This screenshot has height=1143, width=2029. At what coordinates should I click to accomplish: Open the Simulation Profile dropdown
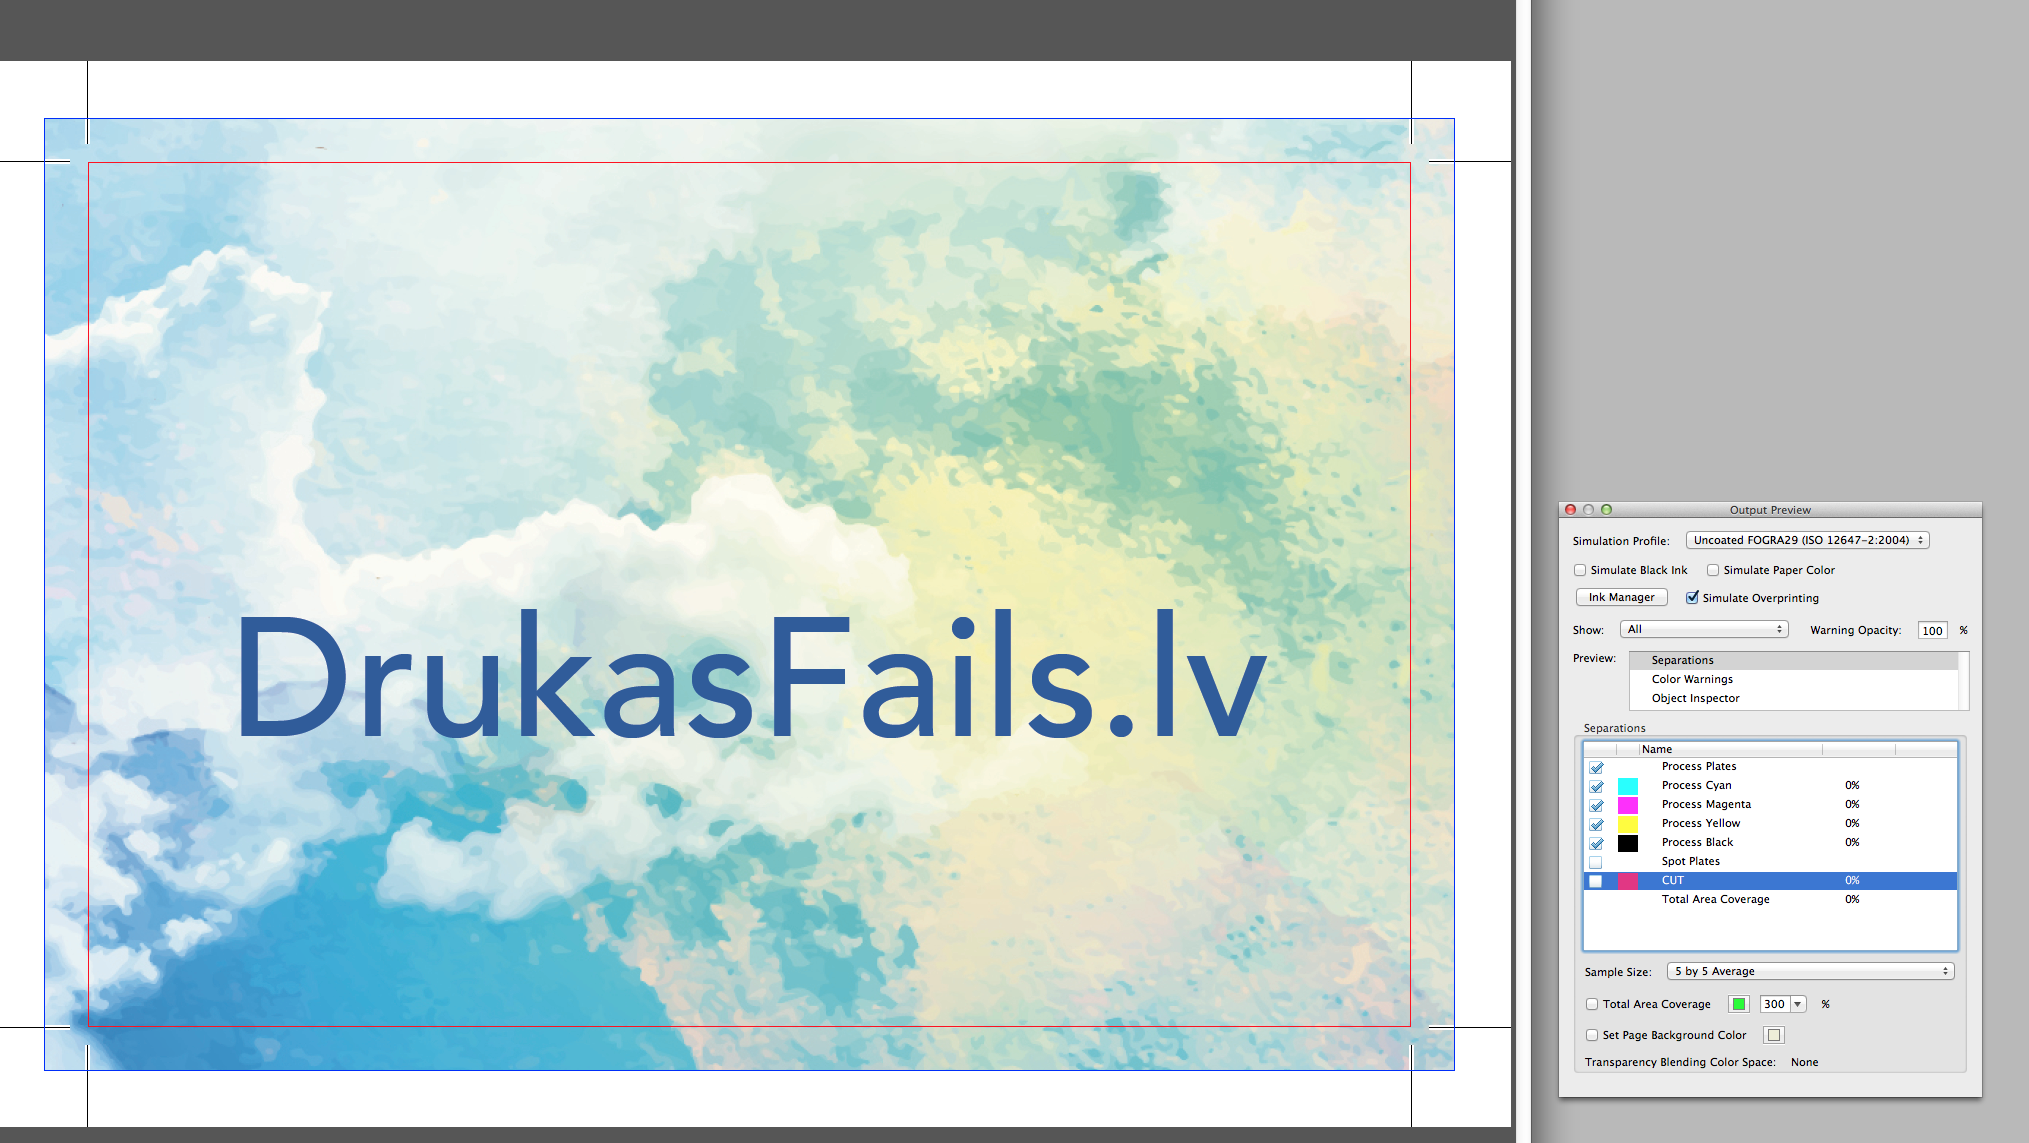pyautogui.click(x=1806, y=541)
